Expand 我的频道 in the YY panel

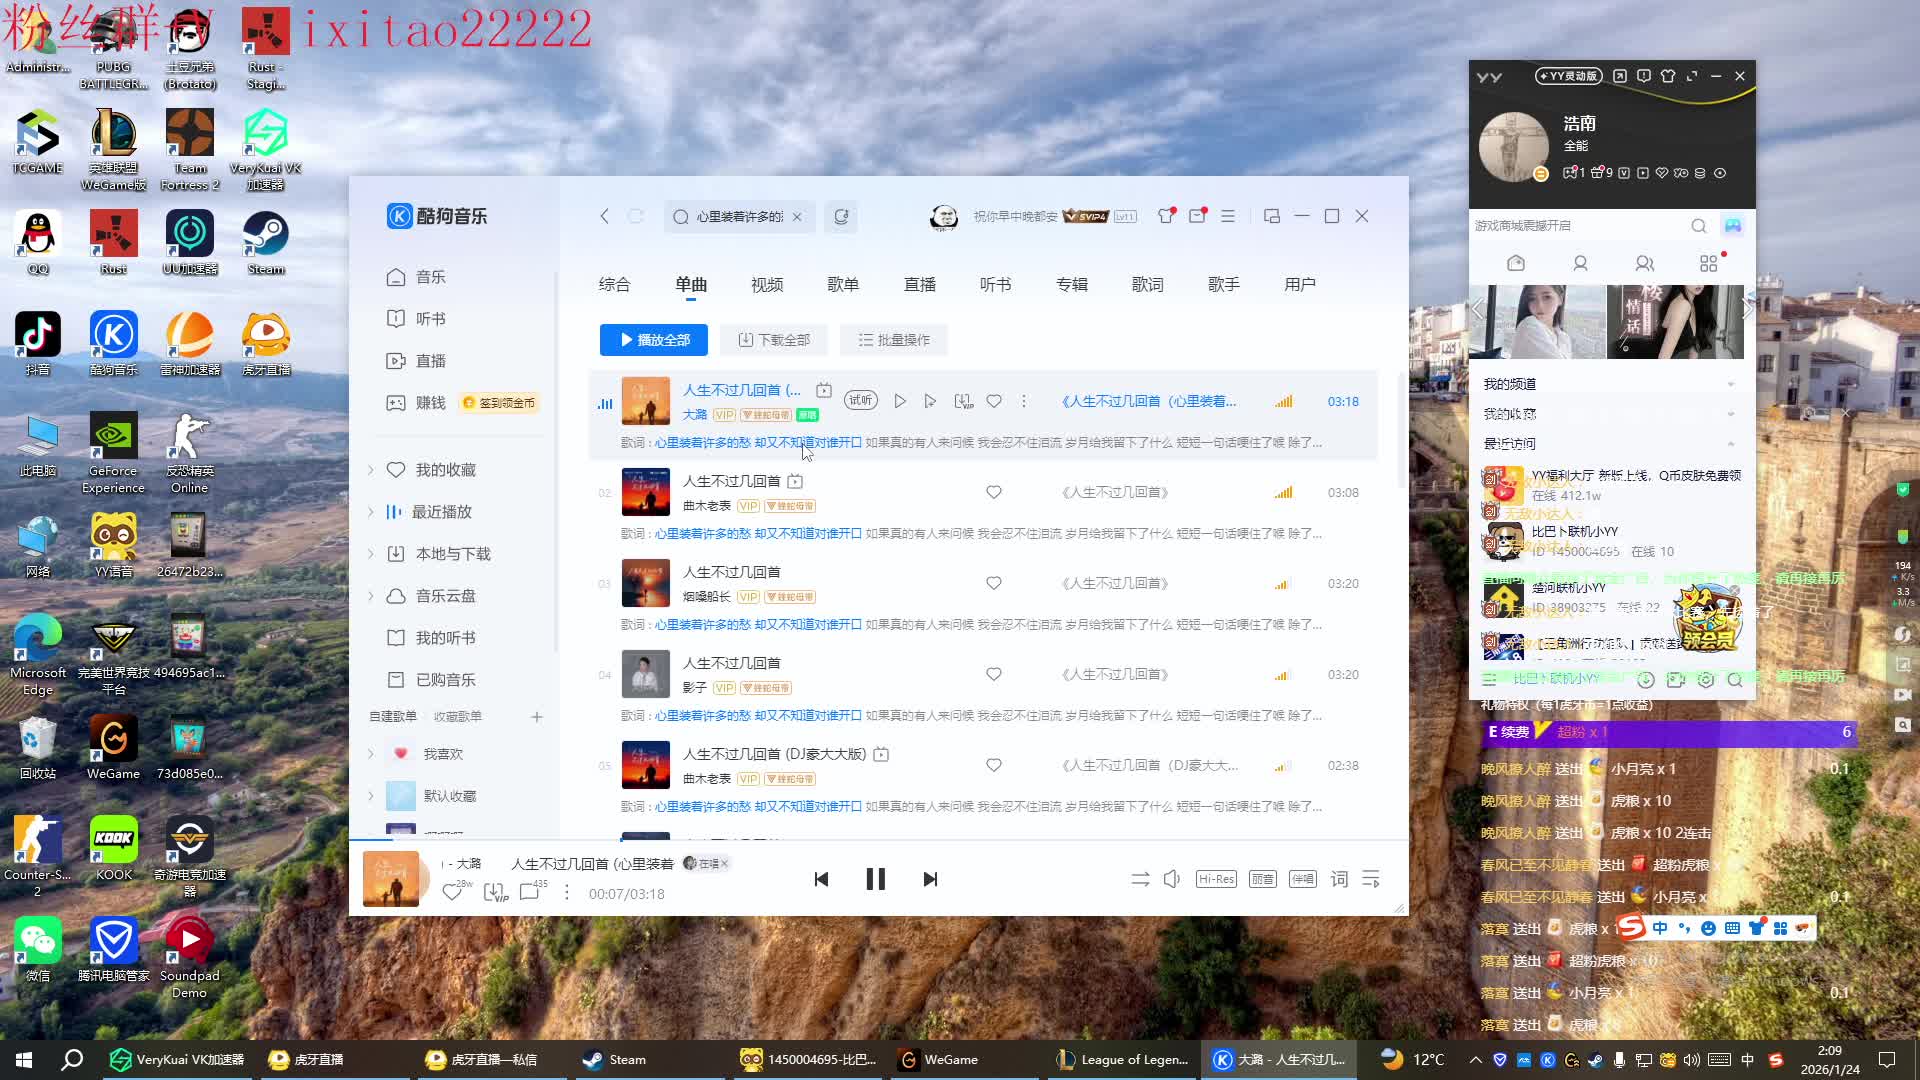pos(1731,383)
